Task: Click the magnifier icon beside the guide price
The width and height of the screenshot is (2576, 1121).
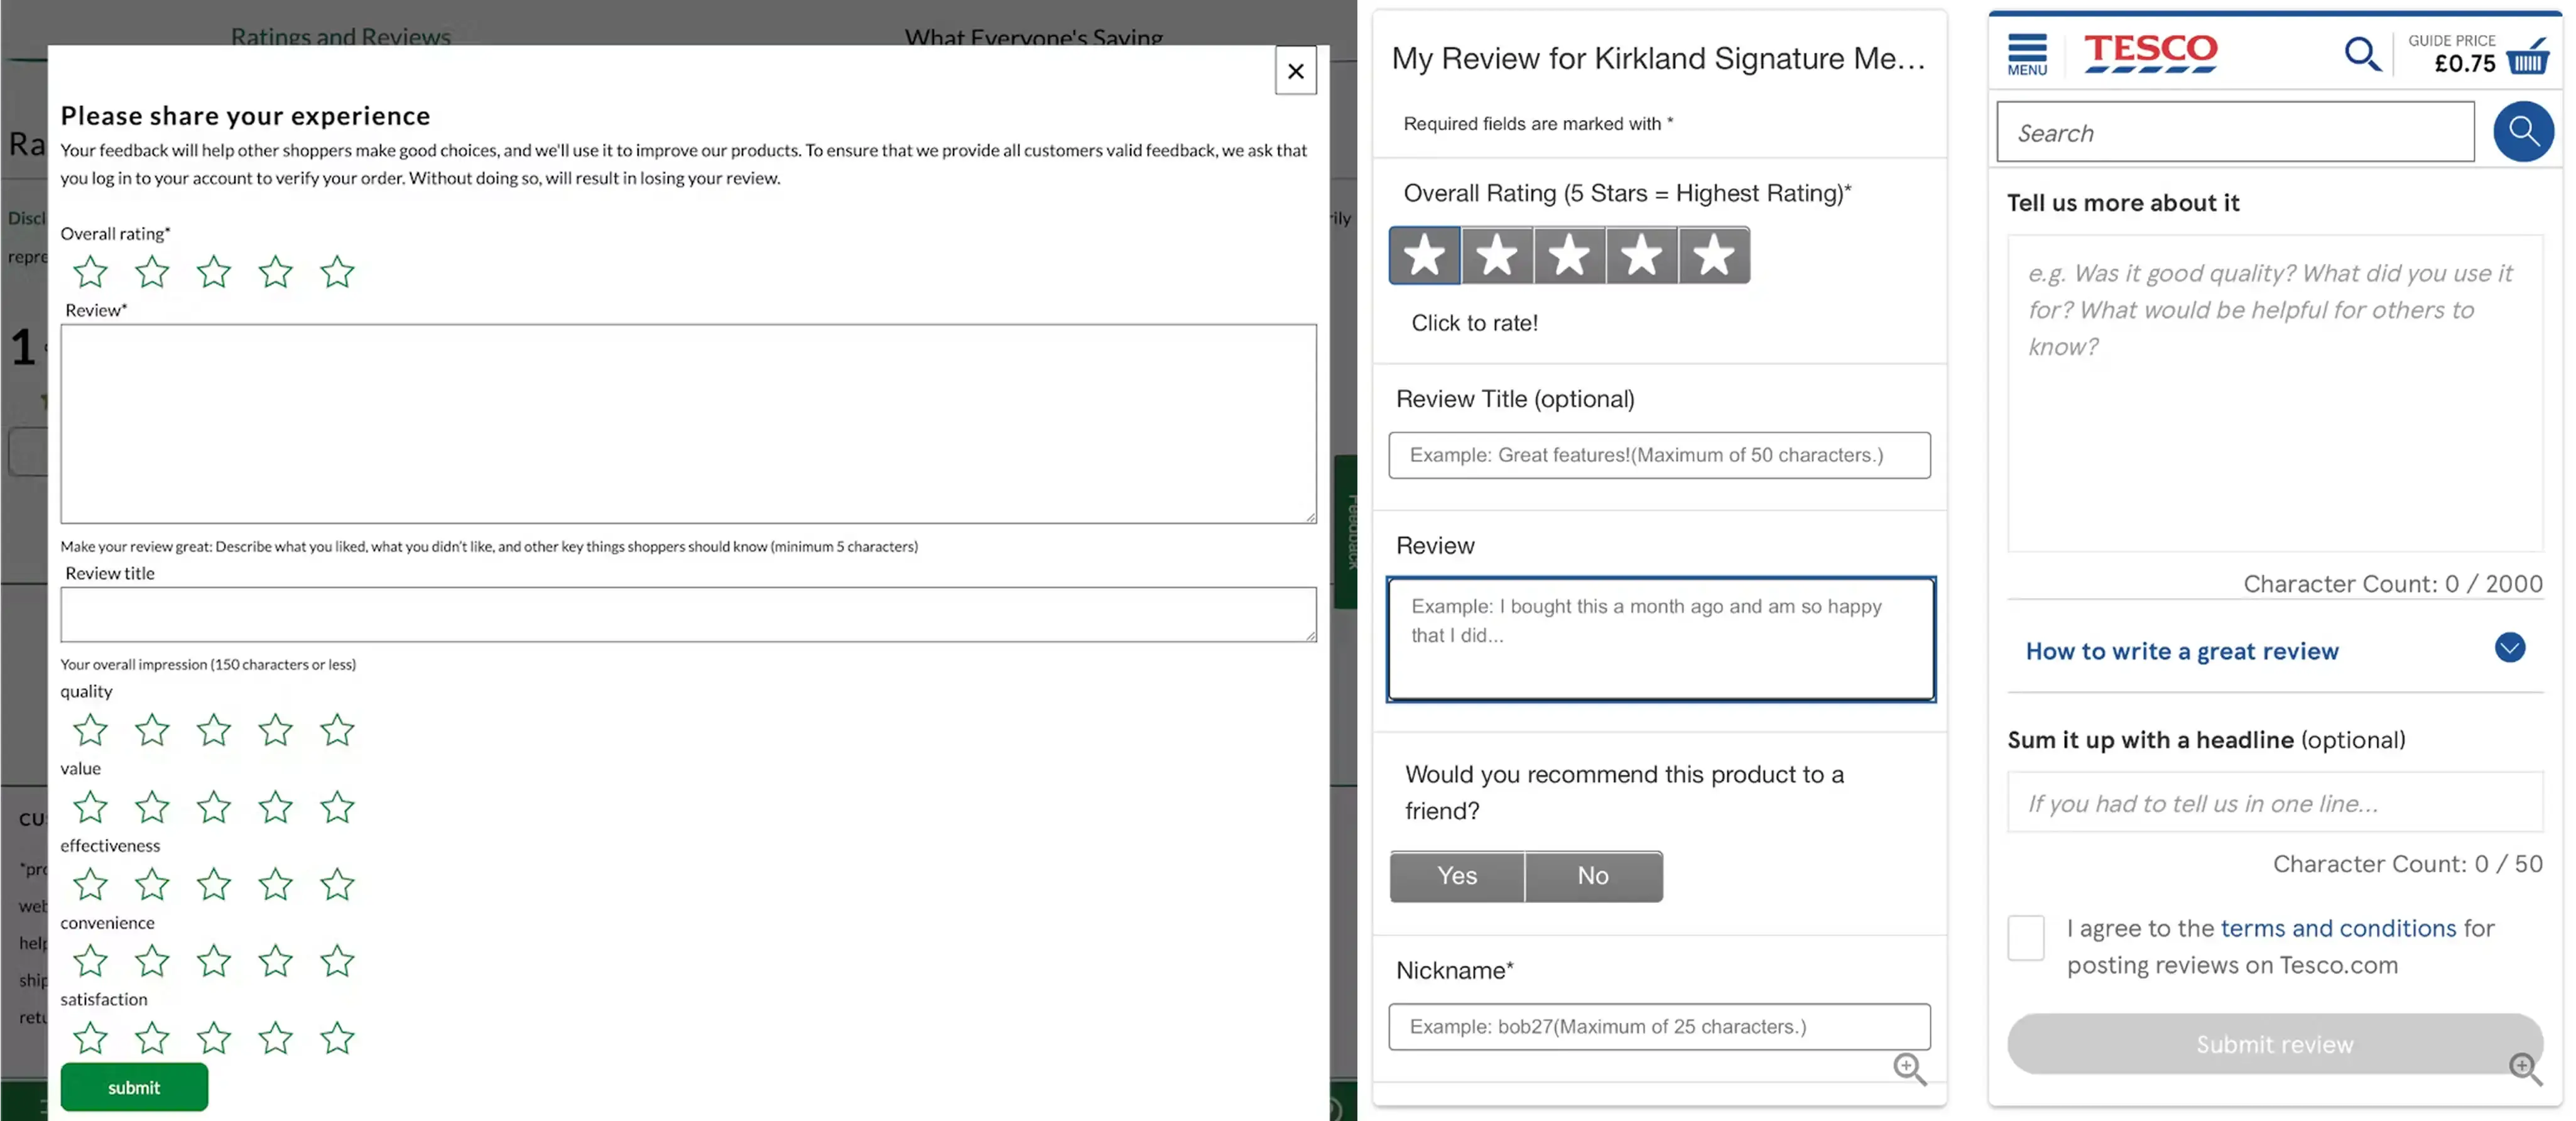Action: tap(2362, 54)
